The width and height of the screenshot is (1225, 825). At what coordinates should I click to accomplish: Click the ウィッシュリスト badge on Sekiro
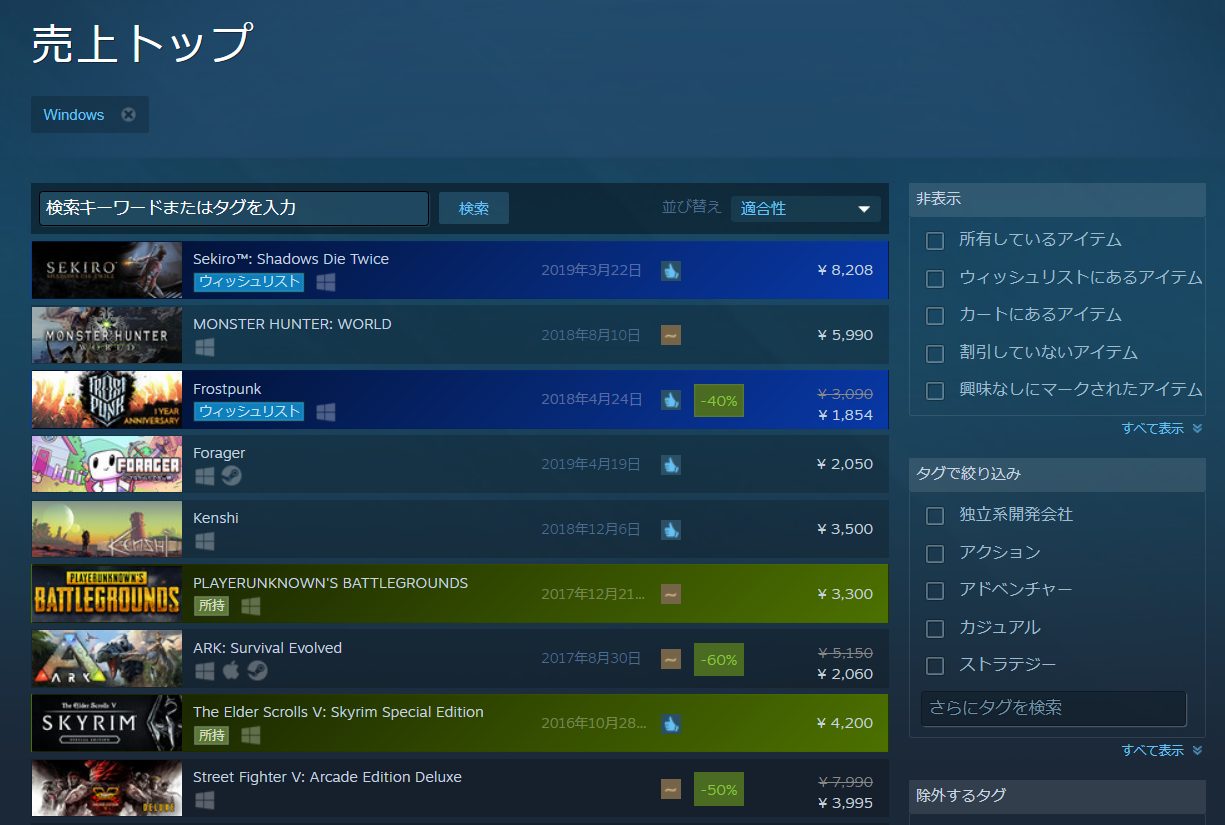pos(247,282)
